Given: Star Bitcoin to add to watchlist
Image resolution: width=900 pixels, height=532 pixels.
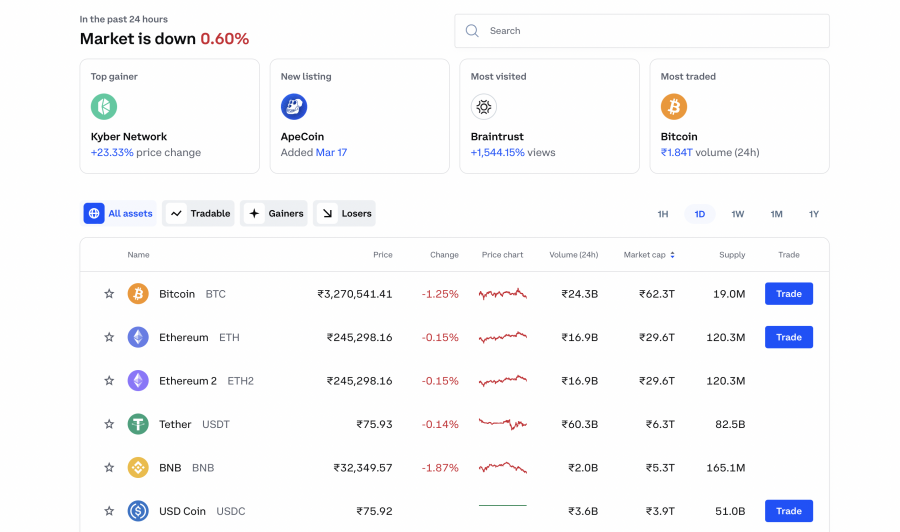Looking at the screenshot, I should click(109, 294).
